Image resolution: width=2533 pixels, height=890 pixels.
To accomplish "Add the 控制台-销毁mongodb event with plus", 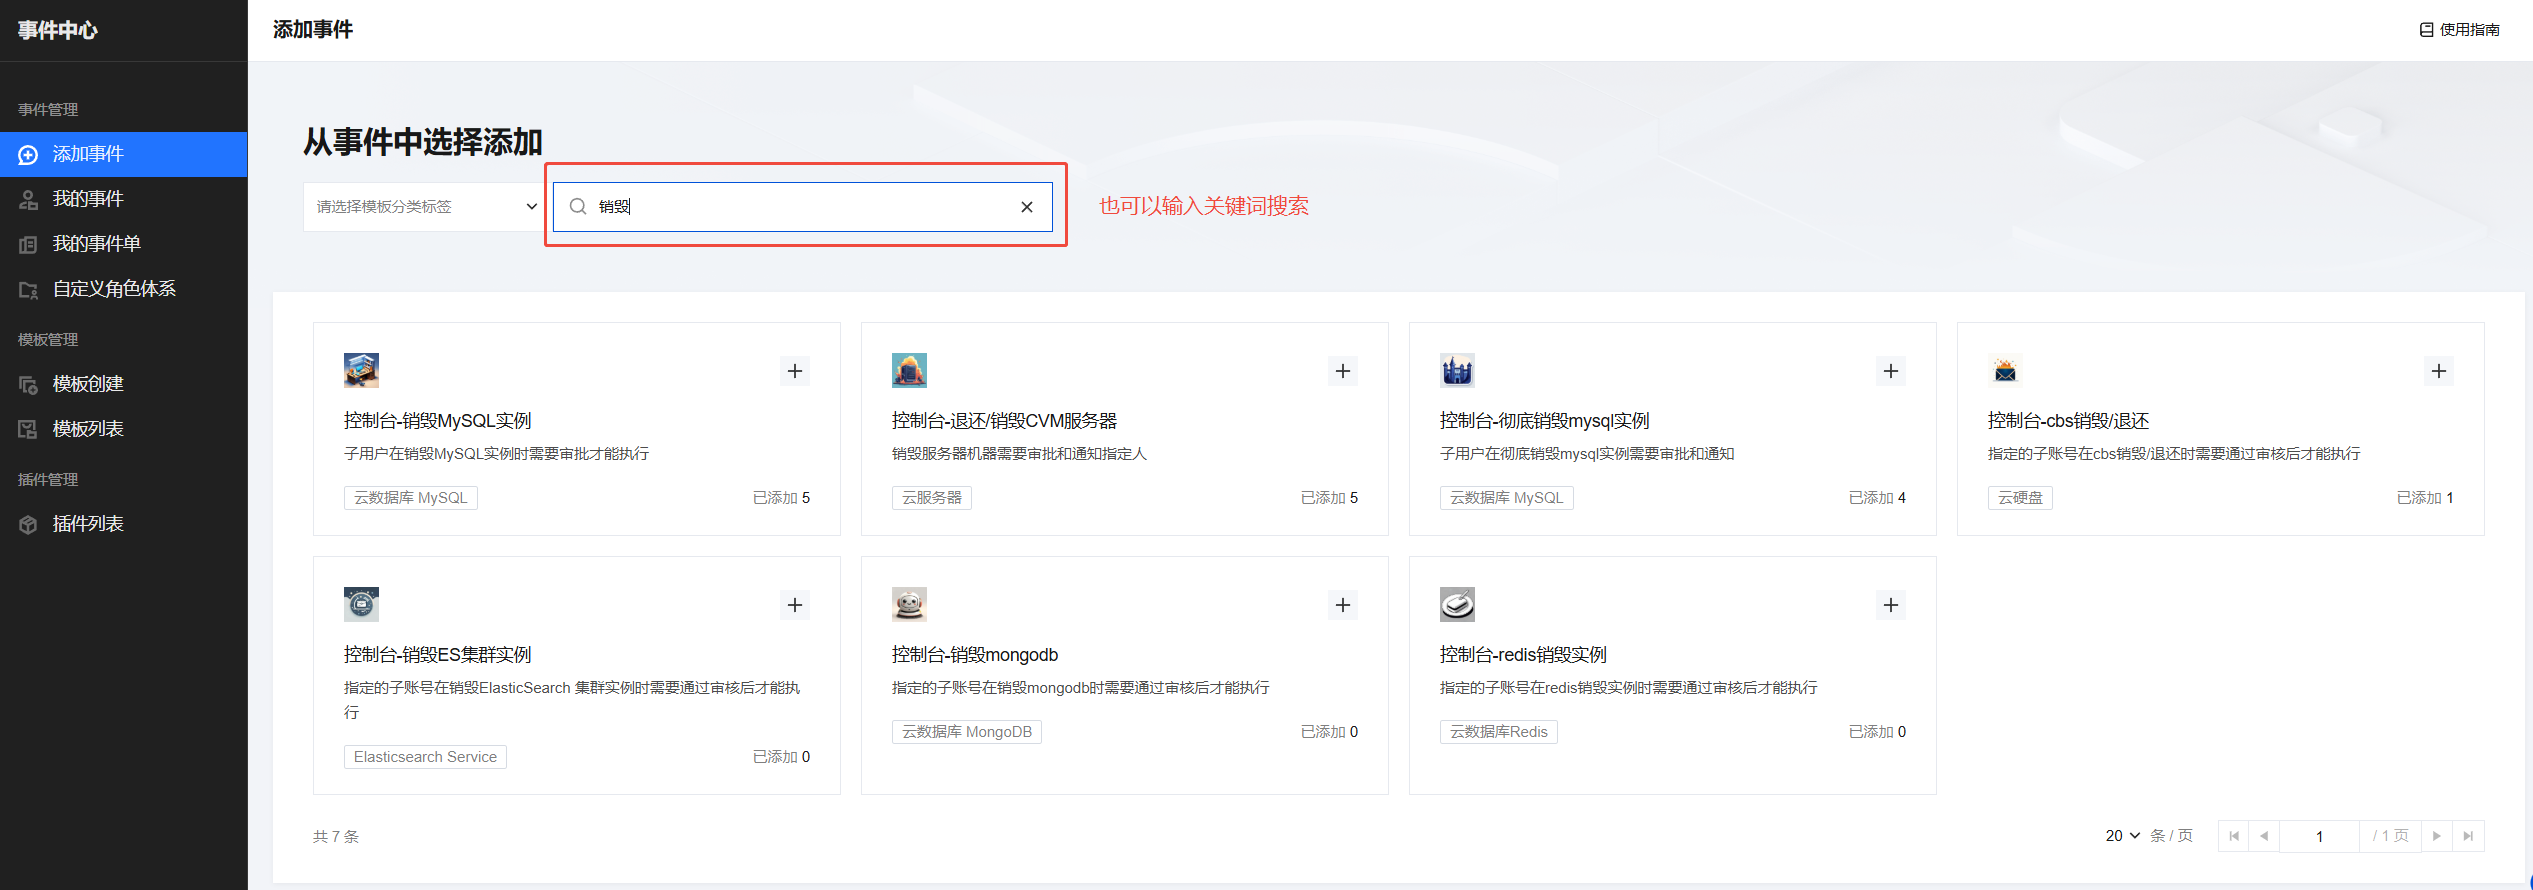I will [1343, 605].
